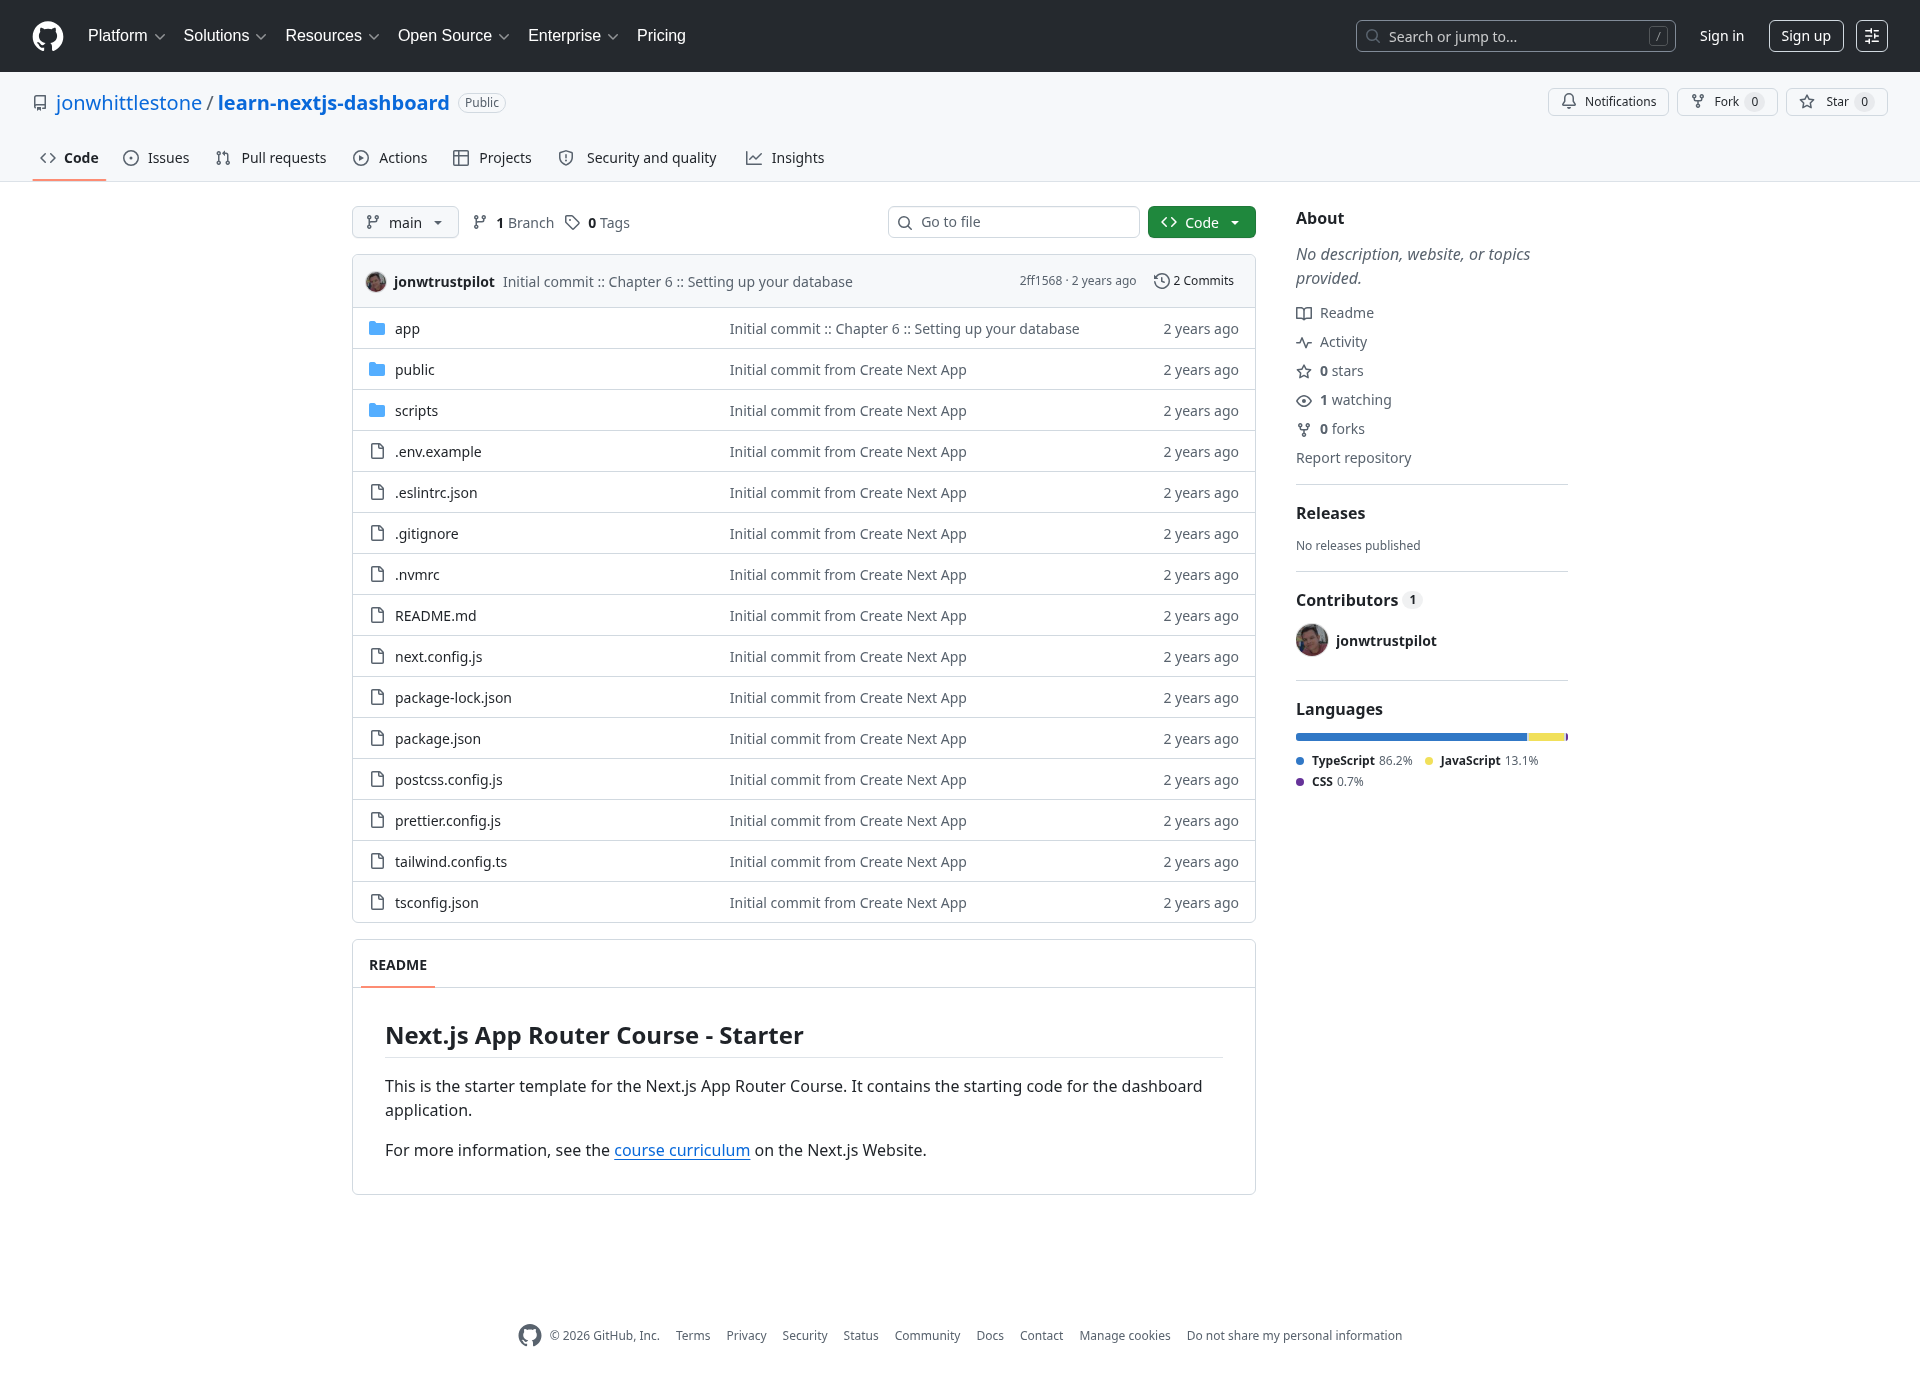
Task: Click the file icon next to .env.example
Action: [377, 451]
